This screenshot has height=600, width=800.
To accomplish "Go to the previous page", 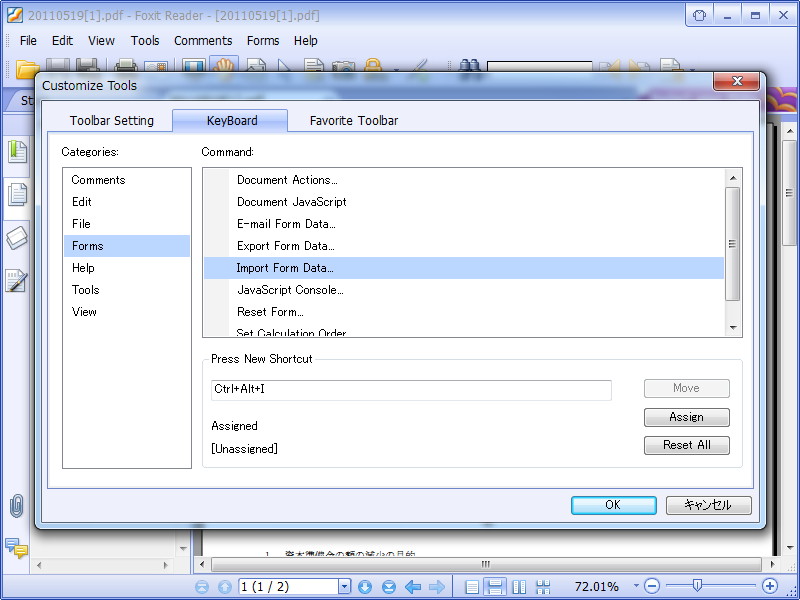I will point(224,587).
